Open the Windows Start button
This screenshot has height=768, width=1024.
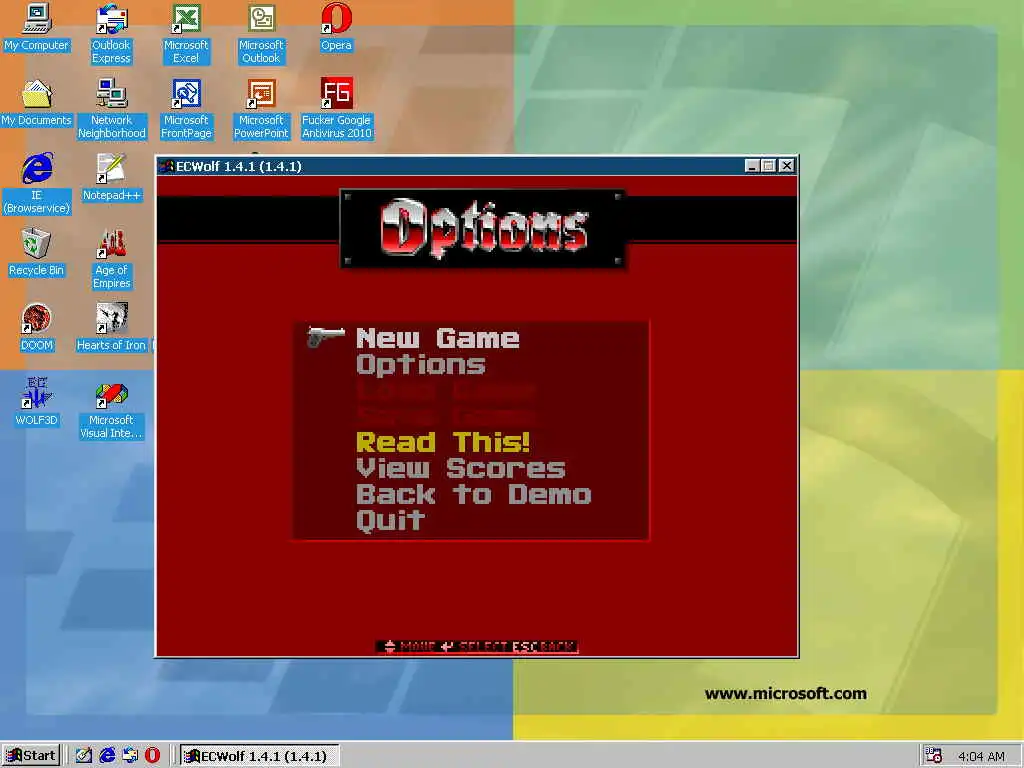(31, 756)
